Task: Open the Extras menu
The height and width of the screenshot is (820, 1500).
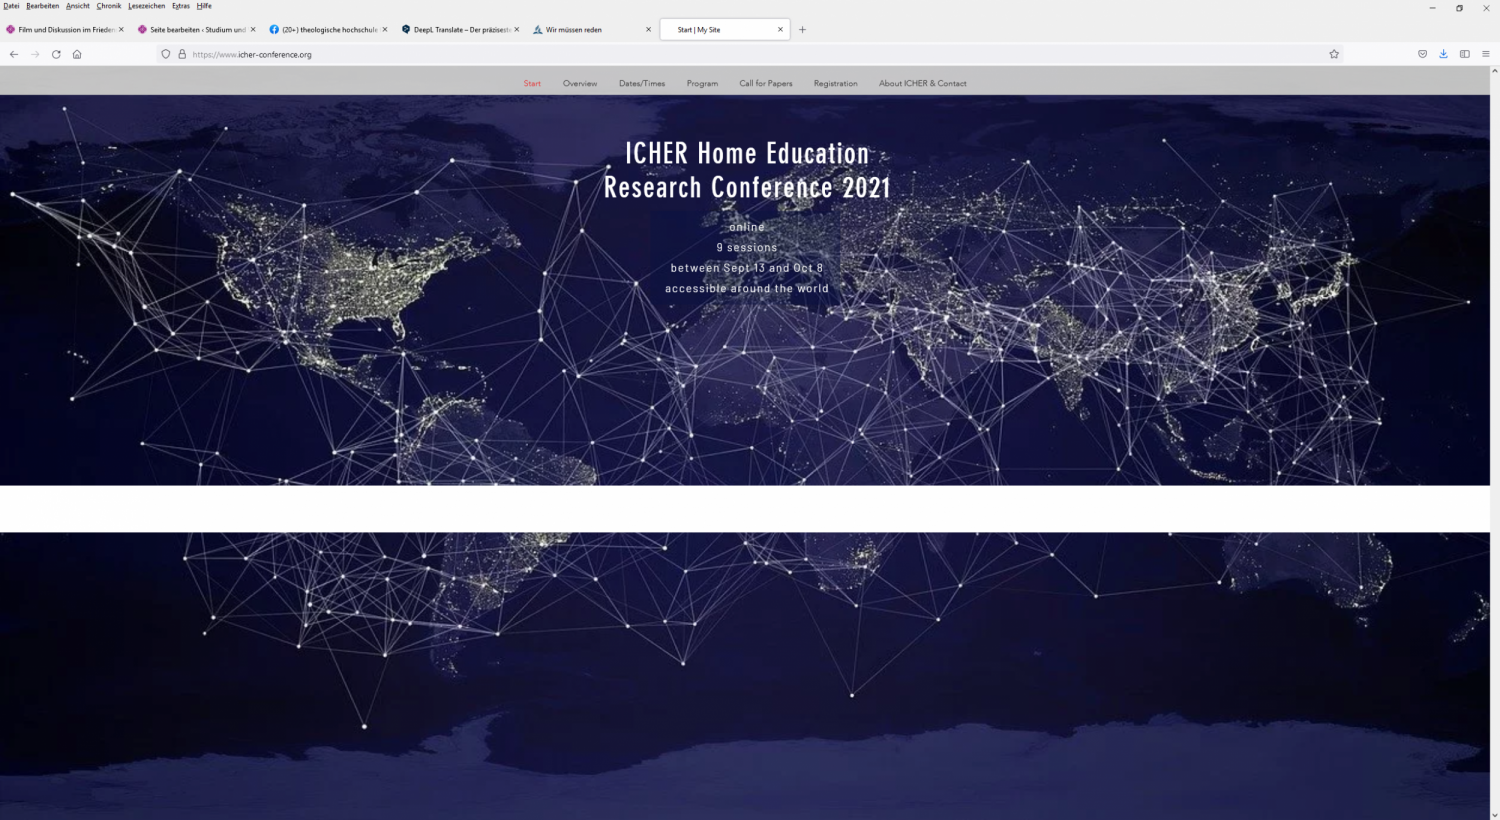Action: [x=181, y=6]
